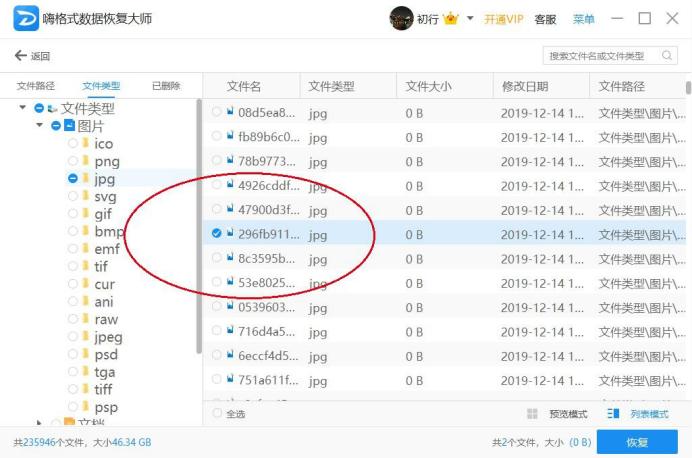Screen dimensions: 692x458
Task: Toggle the jpg type checkbox
Action: [73, 178]
